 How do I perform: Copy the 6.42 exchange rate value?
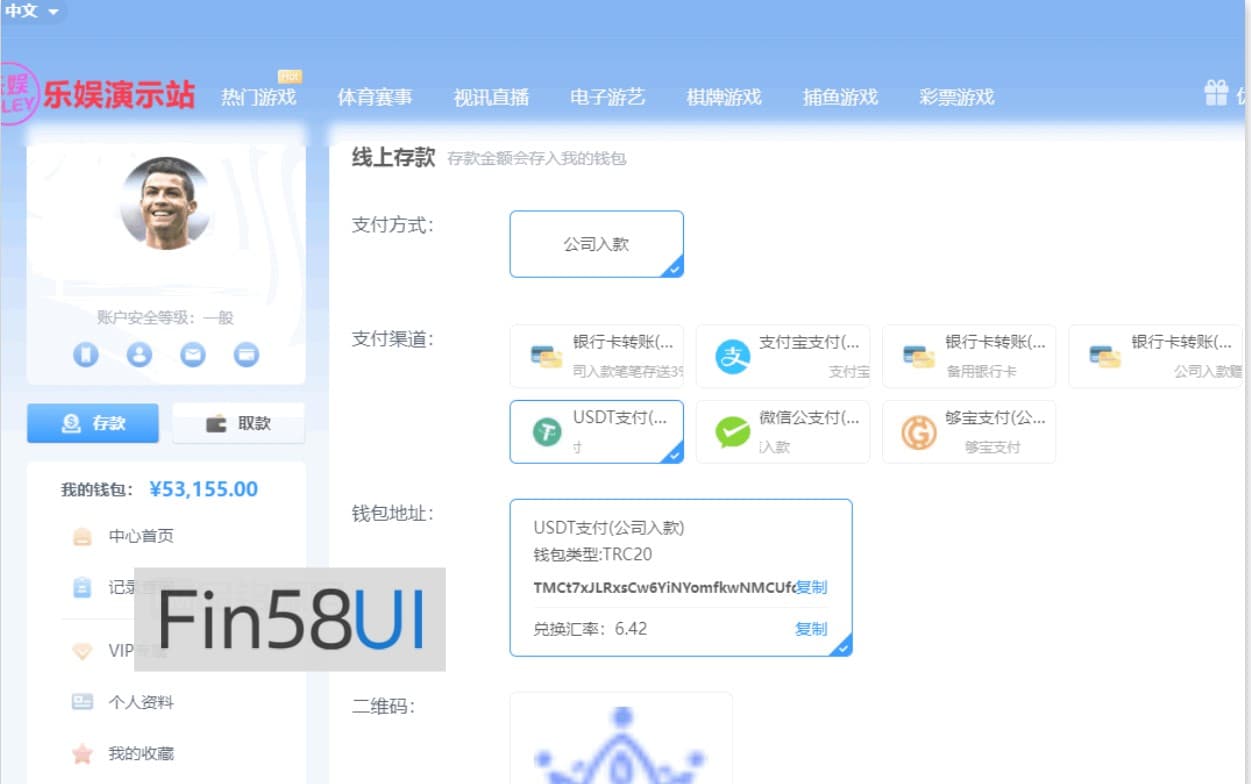(811, 629)
